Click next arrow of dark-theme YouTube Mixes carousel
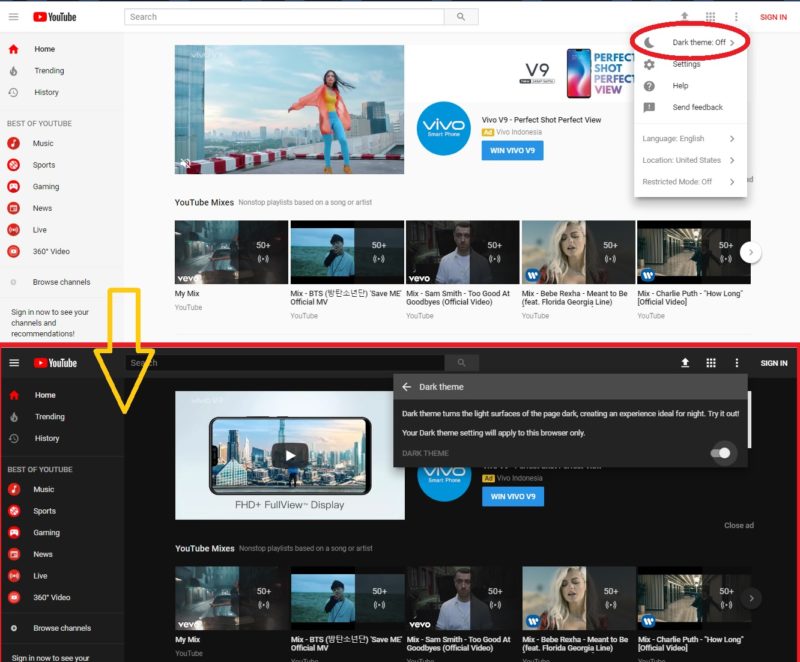This screenshot has width=800, height=662. tap(751, 598)
